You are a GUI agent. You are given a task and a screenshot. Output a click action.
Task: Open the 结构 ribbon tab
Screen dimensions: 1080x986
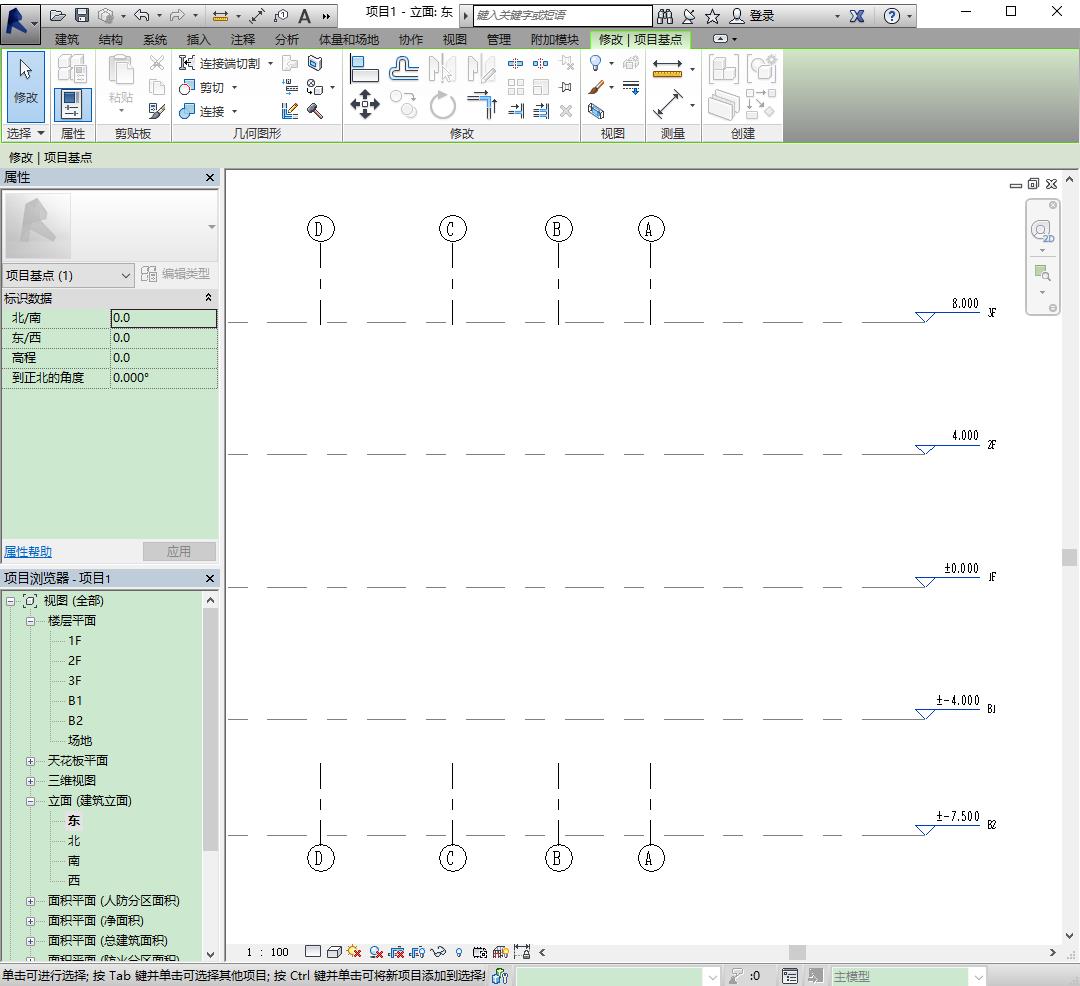coord(111,40)
